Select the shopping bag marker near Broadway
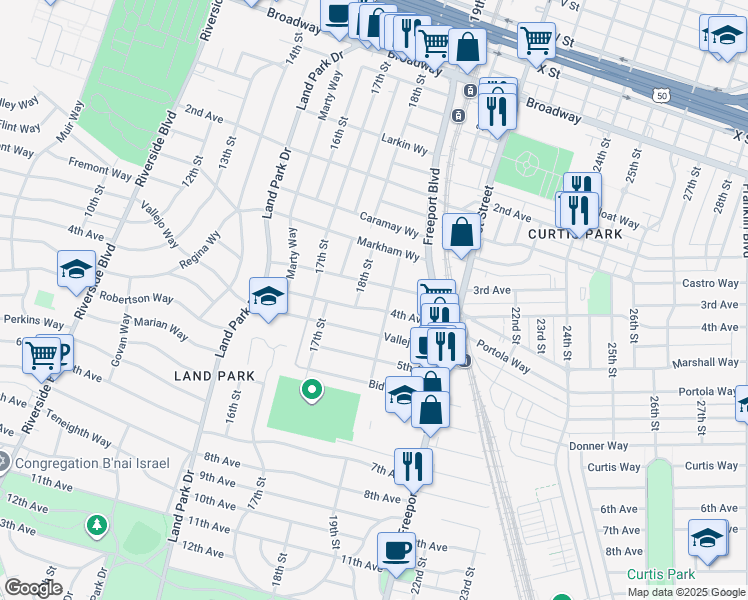The height and width of the screenshot is (600, 748). pyautogui.click(x=467, y=46)
